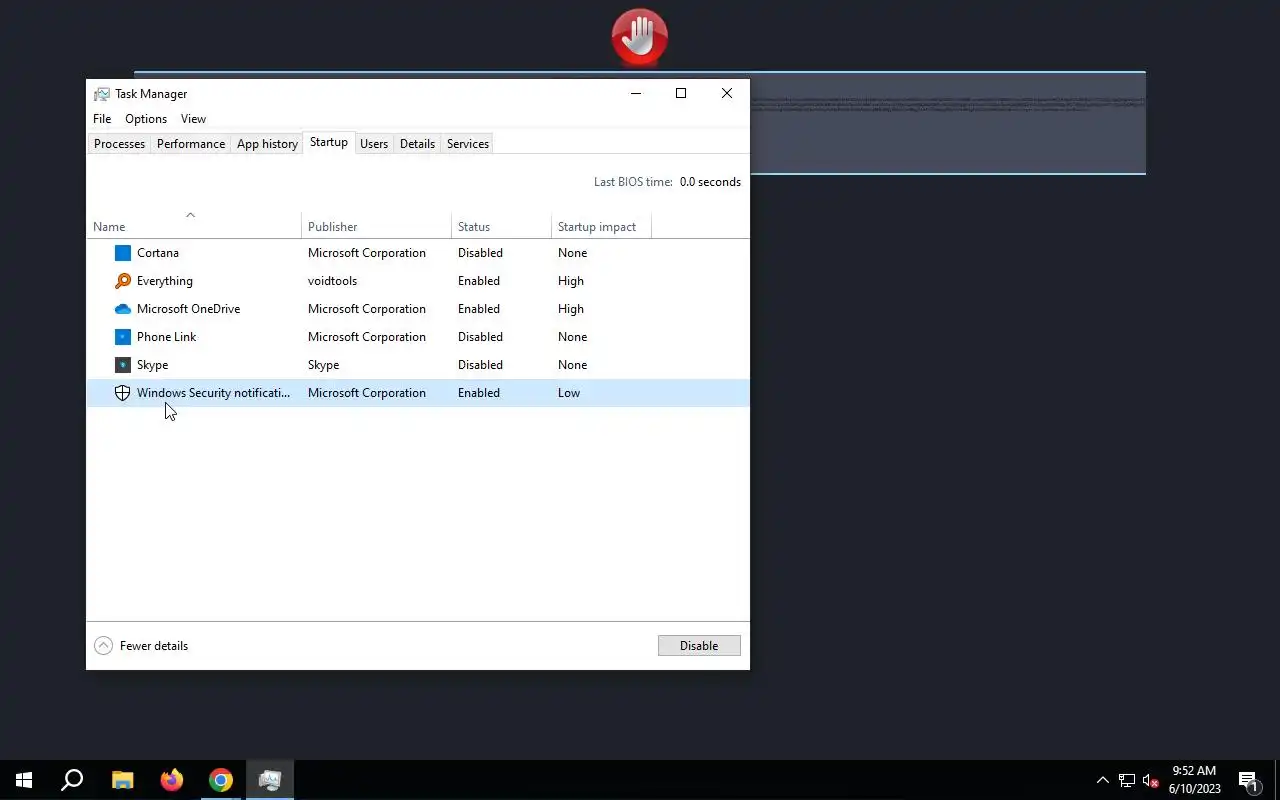Click Enabled status of Everything

click(x=479, y=281)
